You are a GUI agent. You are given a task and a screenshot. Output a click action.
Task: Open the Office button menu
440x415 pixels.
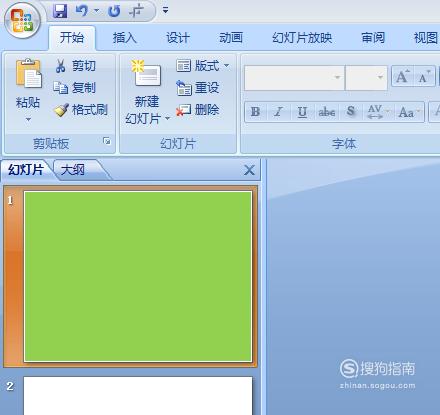click(23, 21)
